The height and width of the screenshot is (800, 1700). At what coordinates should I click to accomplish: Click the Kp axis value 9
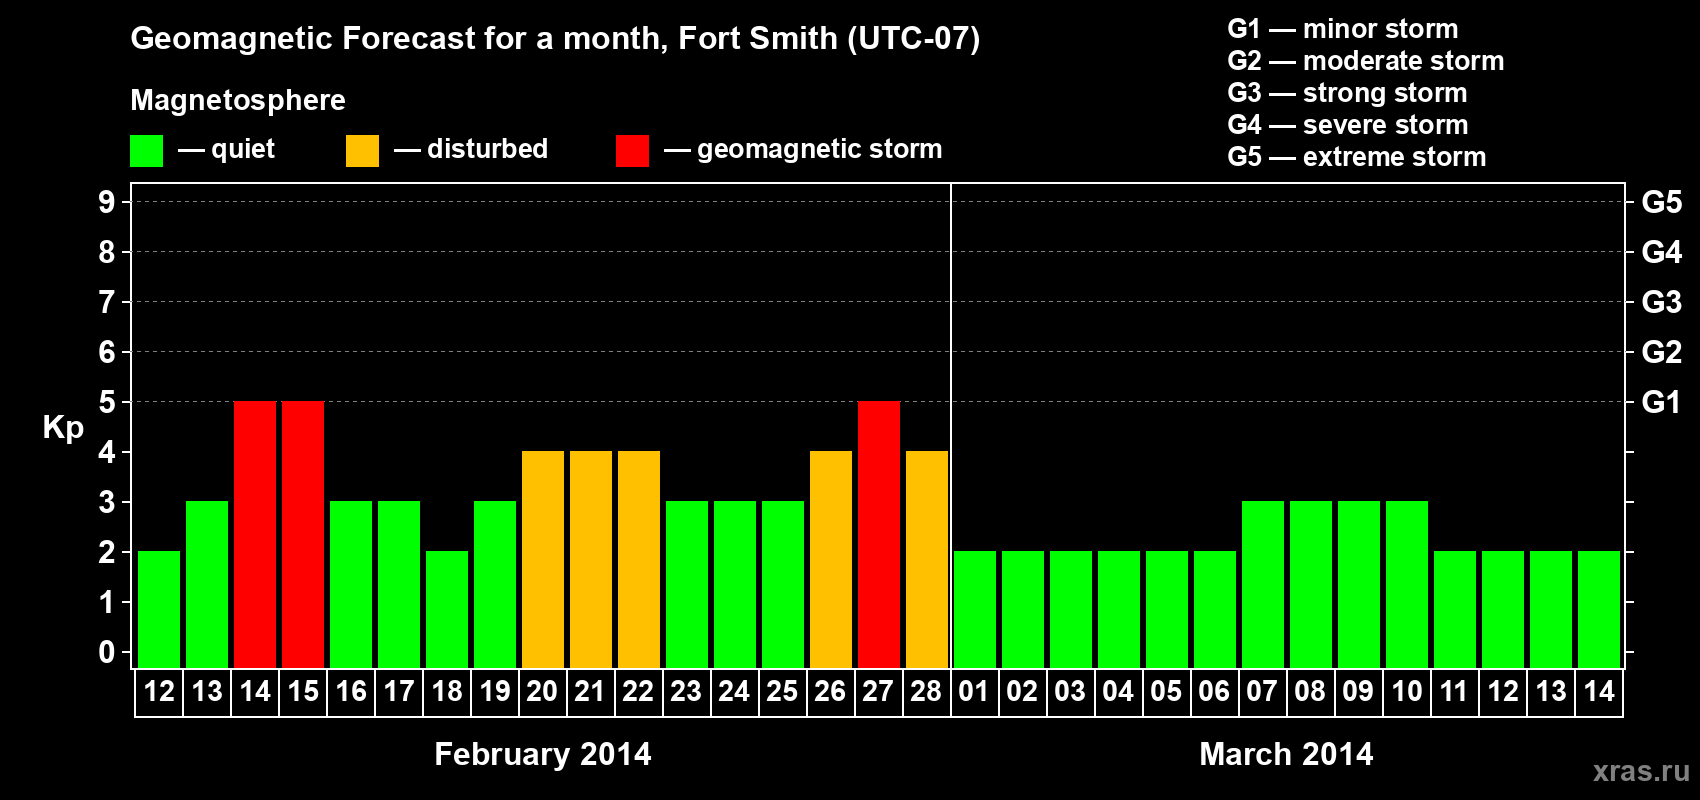click(107, 202)
